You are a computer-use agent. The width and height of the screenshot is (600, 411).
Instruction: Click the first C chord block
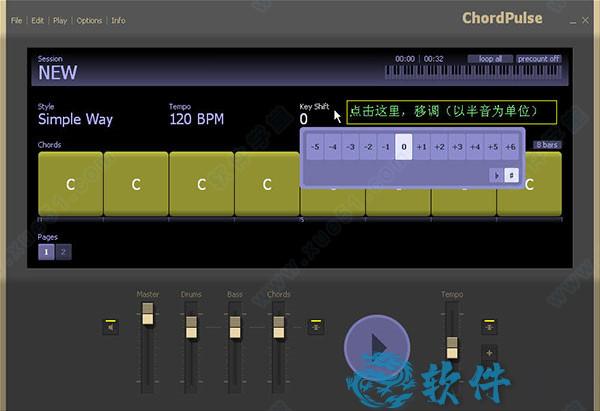[70, 184]
